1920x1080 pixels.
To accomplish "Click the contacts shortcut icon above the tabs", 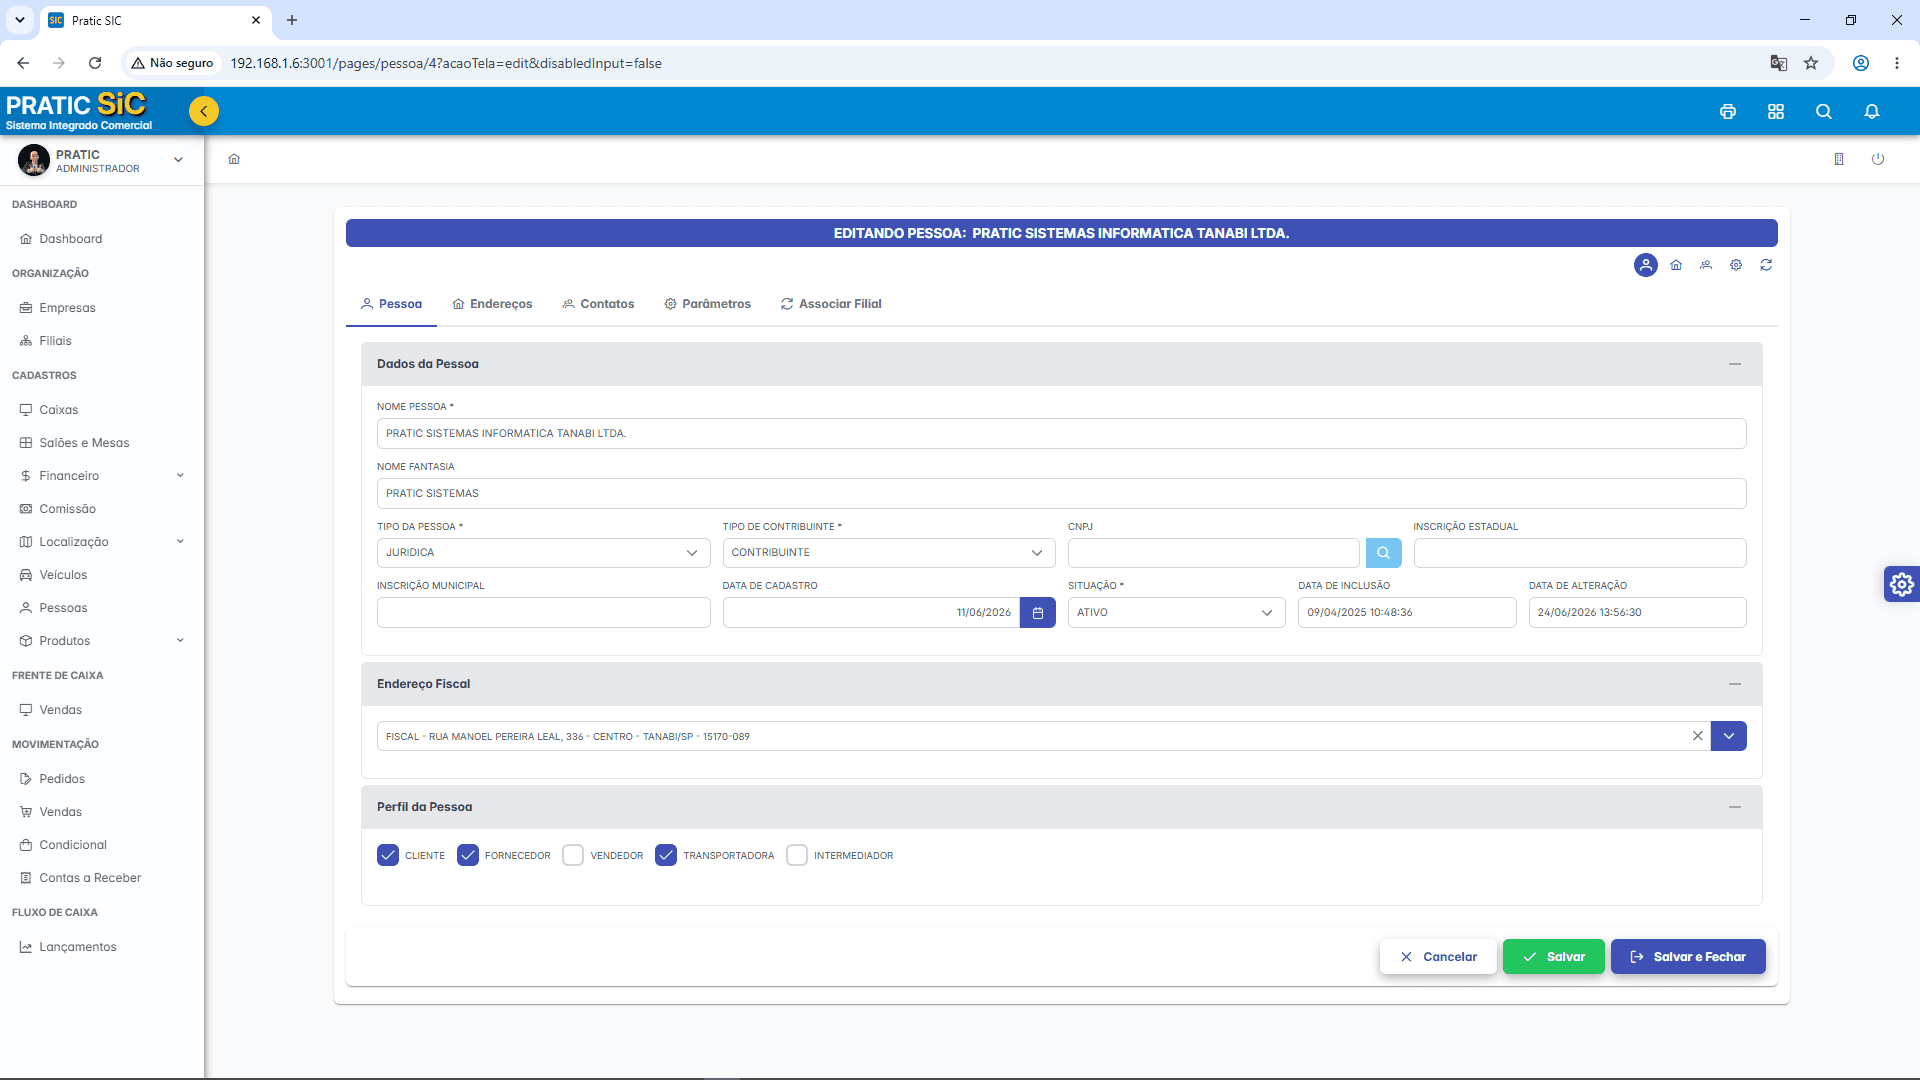I will (1706, 265).
